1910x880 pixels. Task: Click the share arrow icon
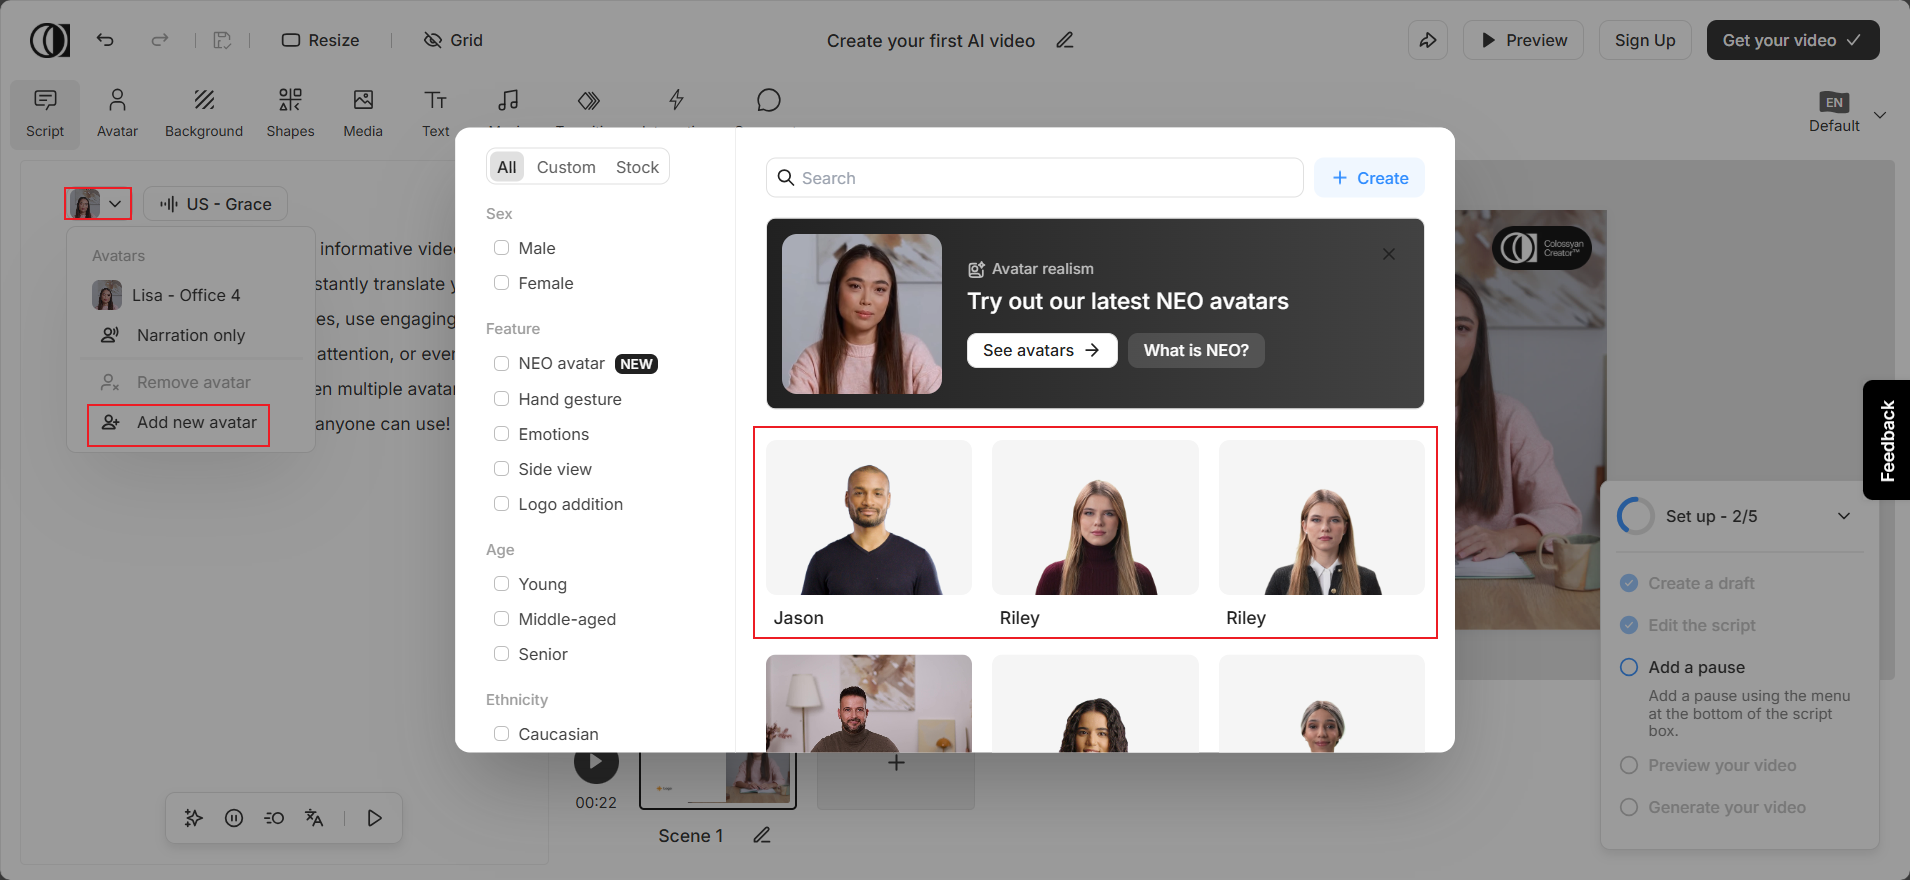[1428, 40]
